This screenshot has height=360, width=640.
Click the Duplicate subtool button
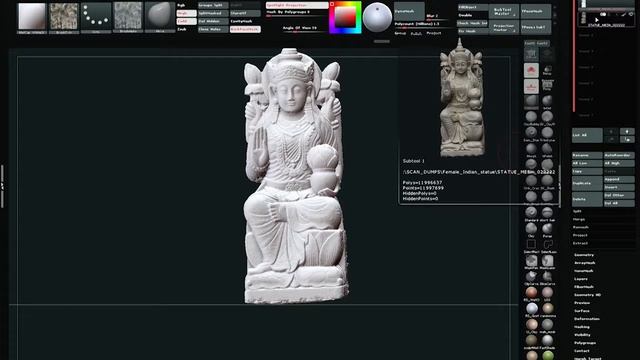click(587, 183)
